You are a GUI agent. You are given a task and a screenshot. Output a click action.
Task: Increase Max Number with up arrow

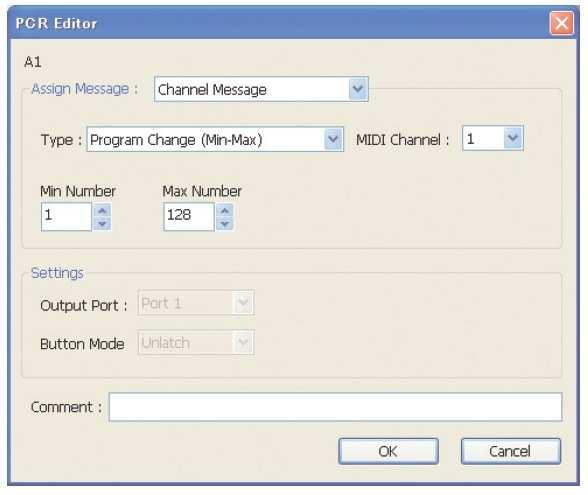[x=225, y=210]
